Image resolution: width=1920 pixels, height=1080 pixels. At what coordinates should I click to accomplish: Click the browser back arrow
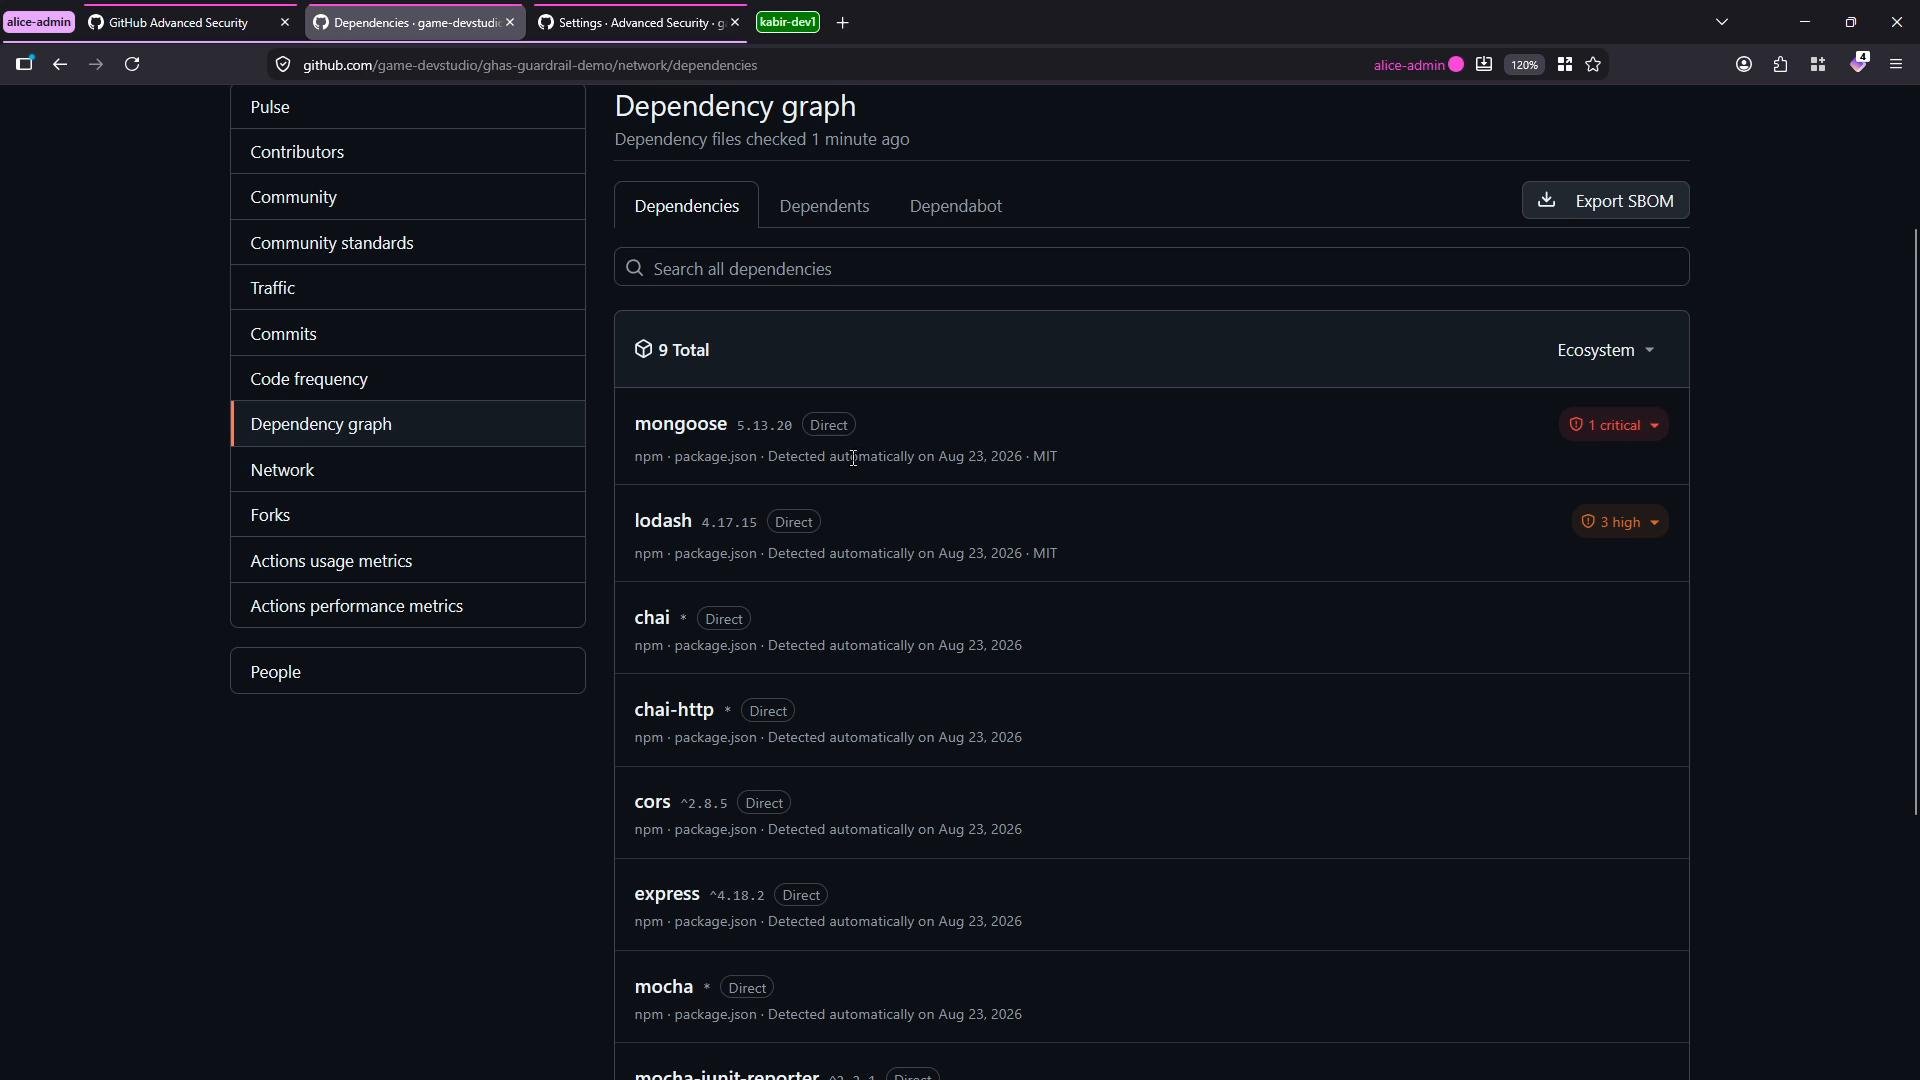pyautogui.click(x=60, y=64)
